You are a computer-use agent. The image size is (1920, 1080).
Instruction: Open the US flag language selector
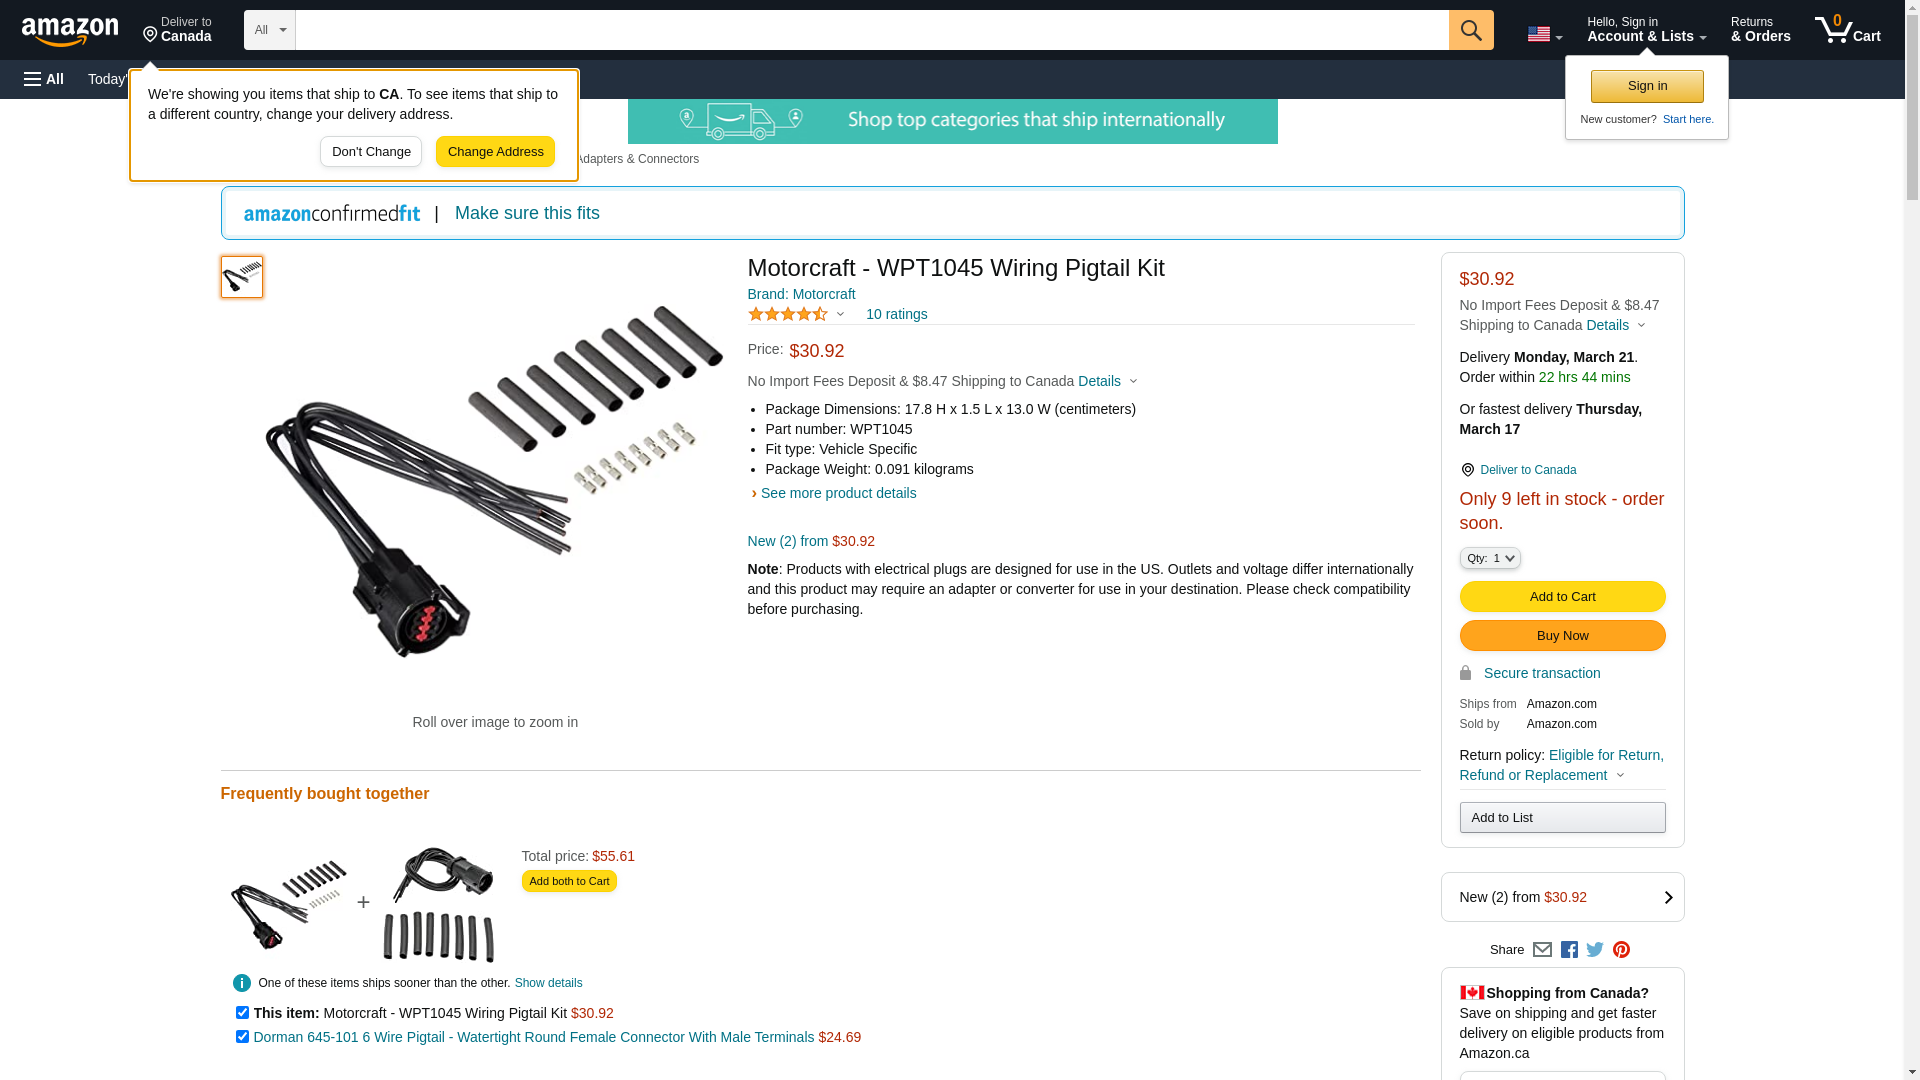tap(1544, 34)
